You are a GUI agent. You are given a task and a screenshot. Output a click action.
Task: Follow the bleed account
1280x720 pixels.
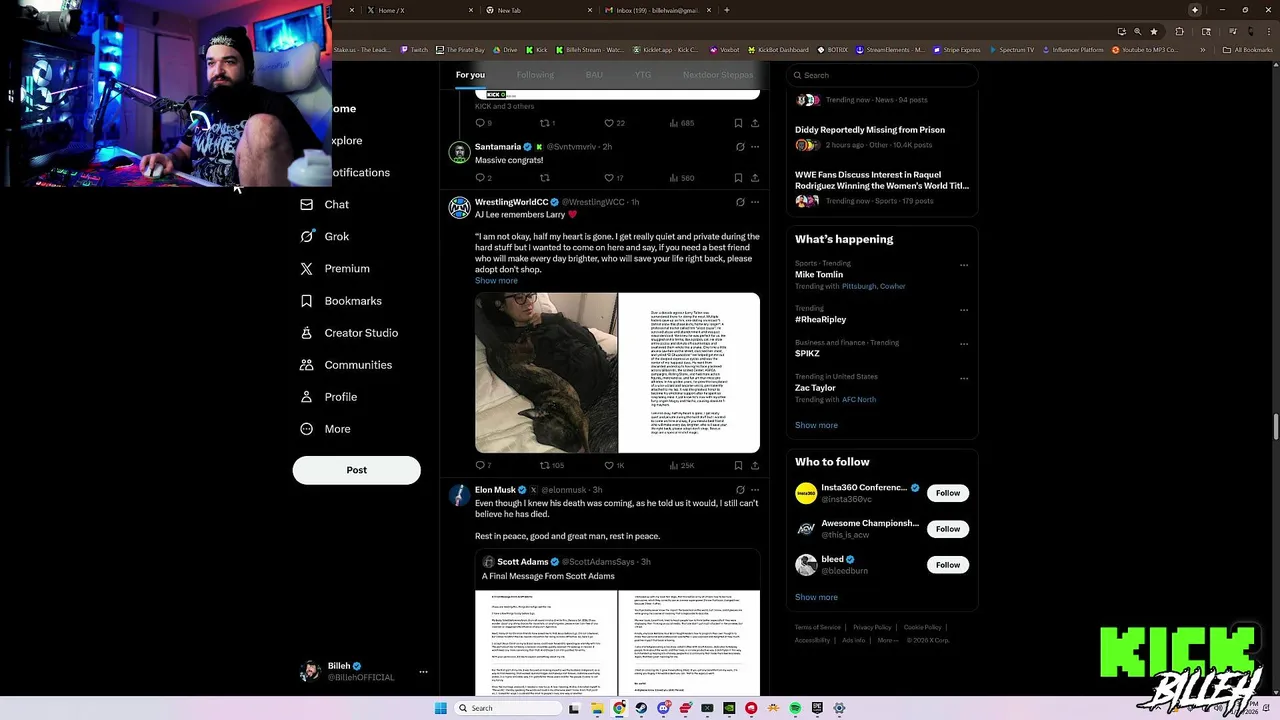[x=948, y=565]
